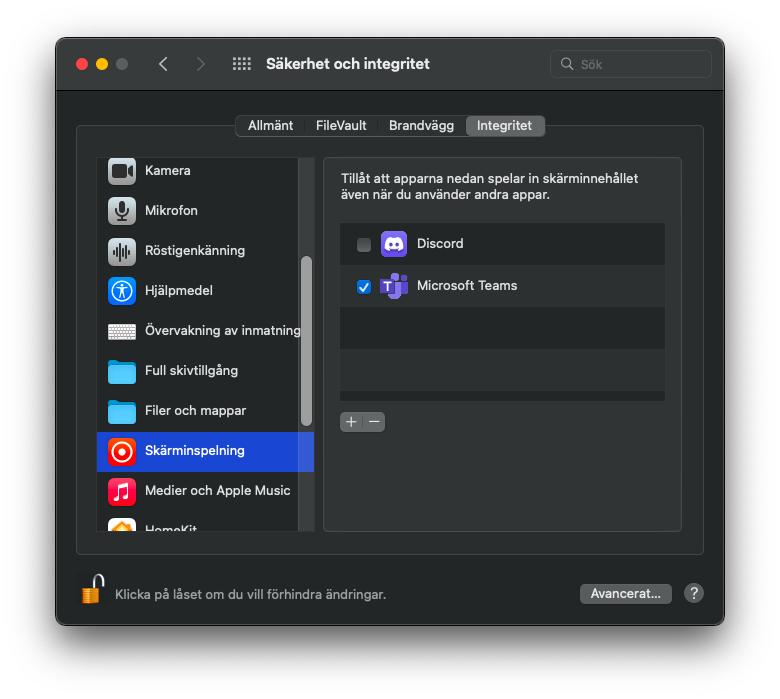Click the sidebar list scrollbar thumb
The width and height of the screenshot is (780, 699).
[x=306, y=341]
